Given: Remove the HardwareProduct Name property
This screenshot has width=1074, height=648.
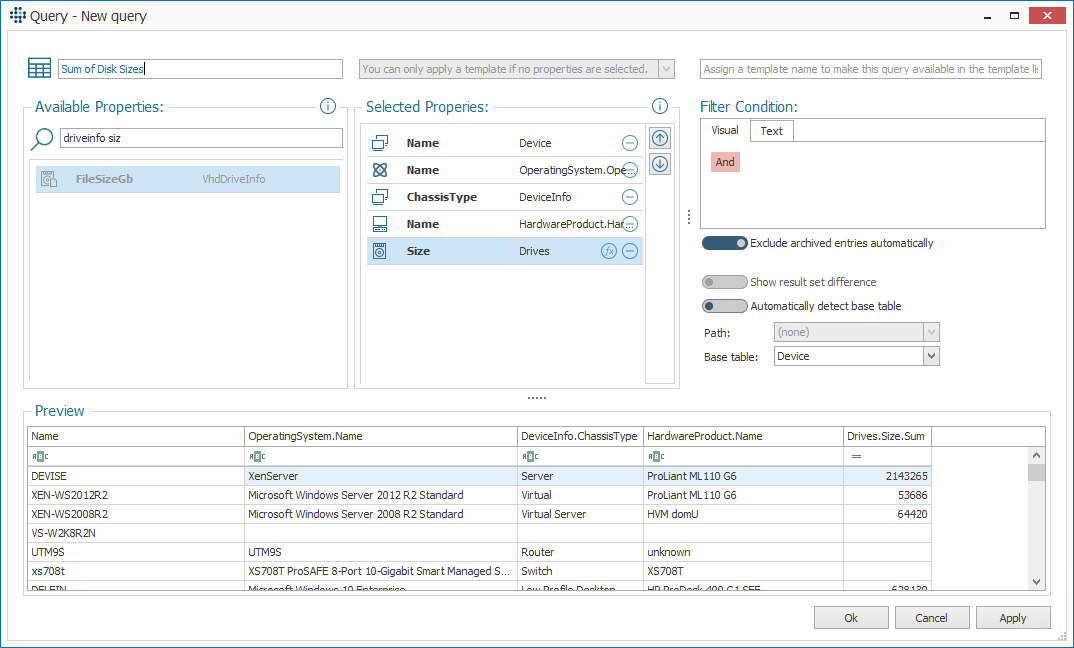Looking at the screenshot, I should [x=629, y=224].
